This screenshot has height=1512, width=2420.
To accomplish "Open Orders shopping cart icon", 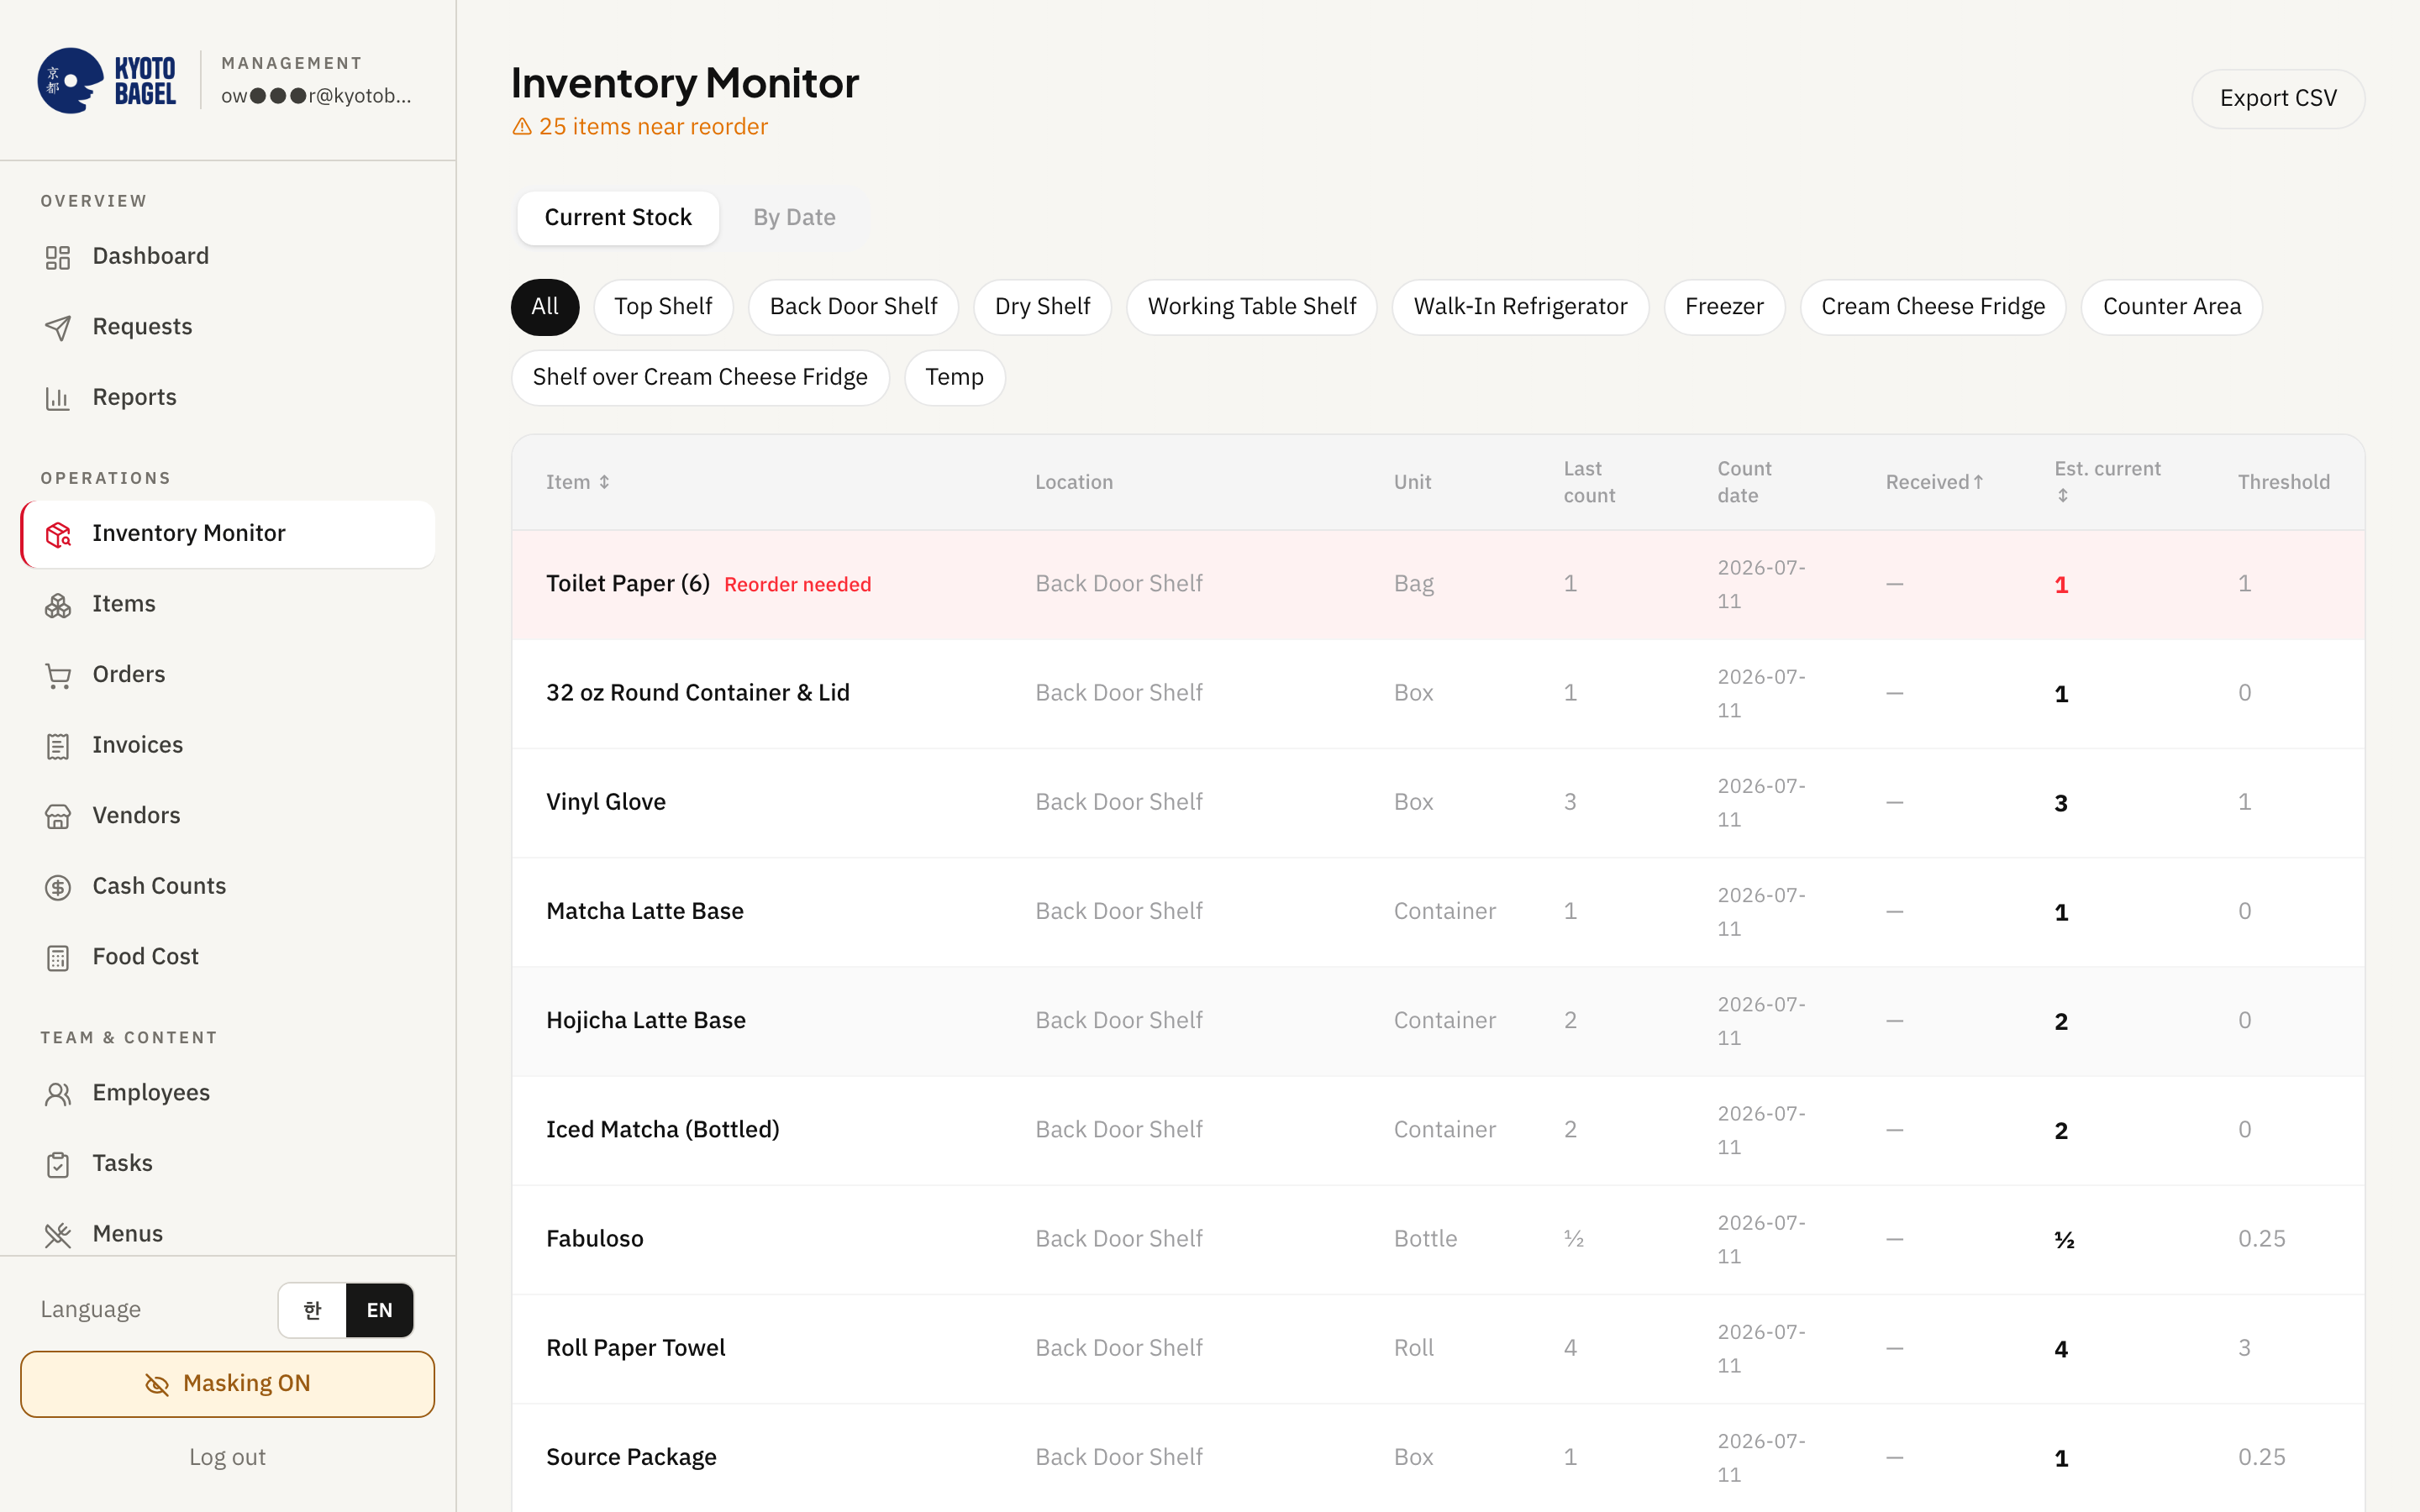I will pos(58,676).
